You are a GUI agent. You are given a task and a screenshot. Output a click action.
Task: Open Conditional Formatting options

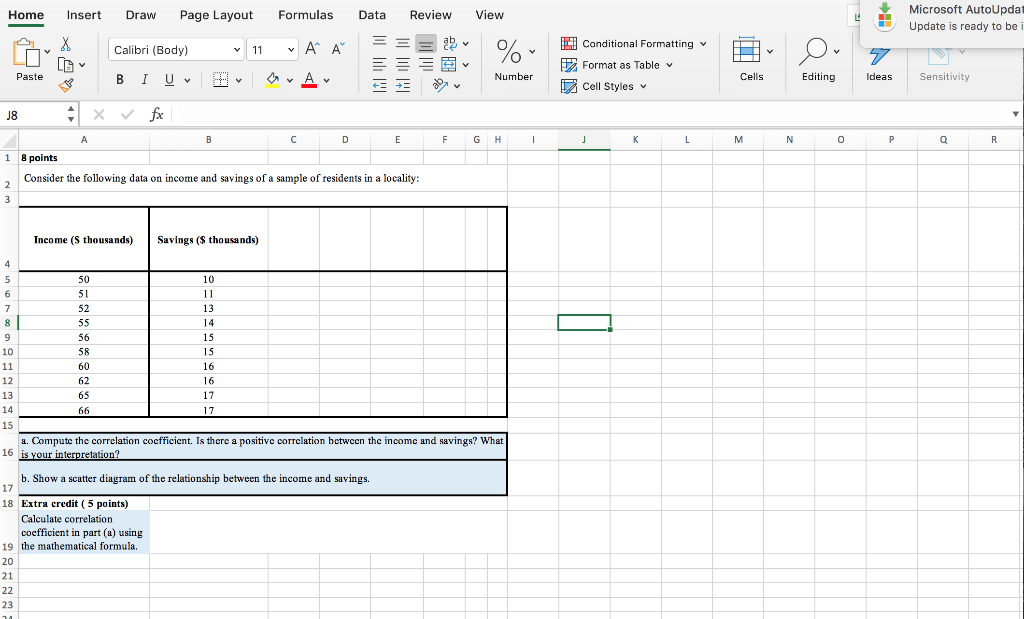click(x=633, y=44)
